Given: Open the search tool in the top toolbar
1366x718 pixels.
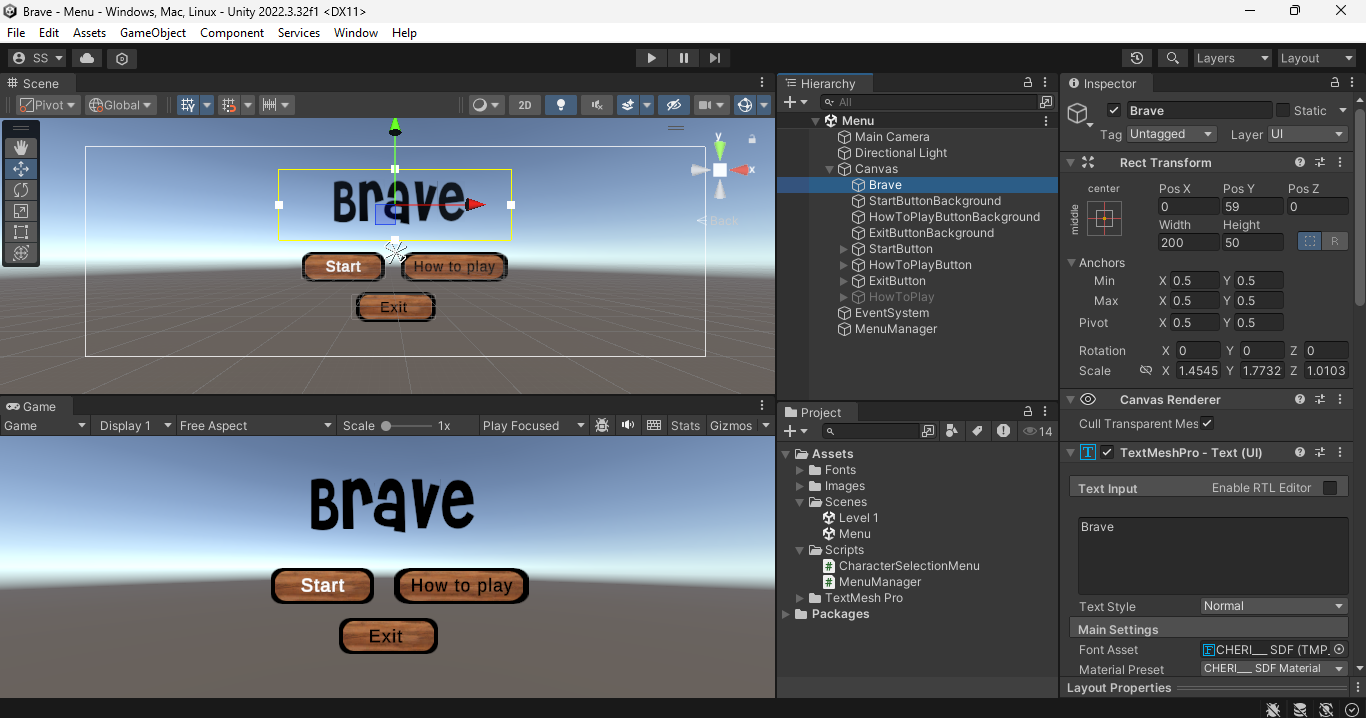Looking at the screenshot, I should [1172, 57].
